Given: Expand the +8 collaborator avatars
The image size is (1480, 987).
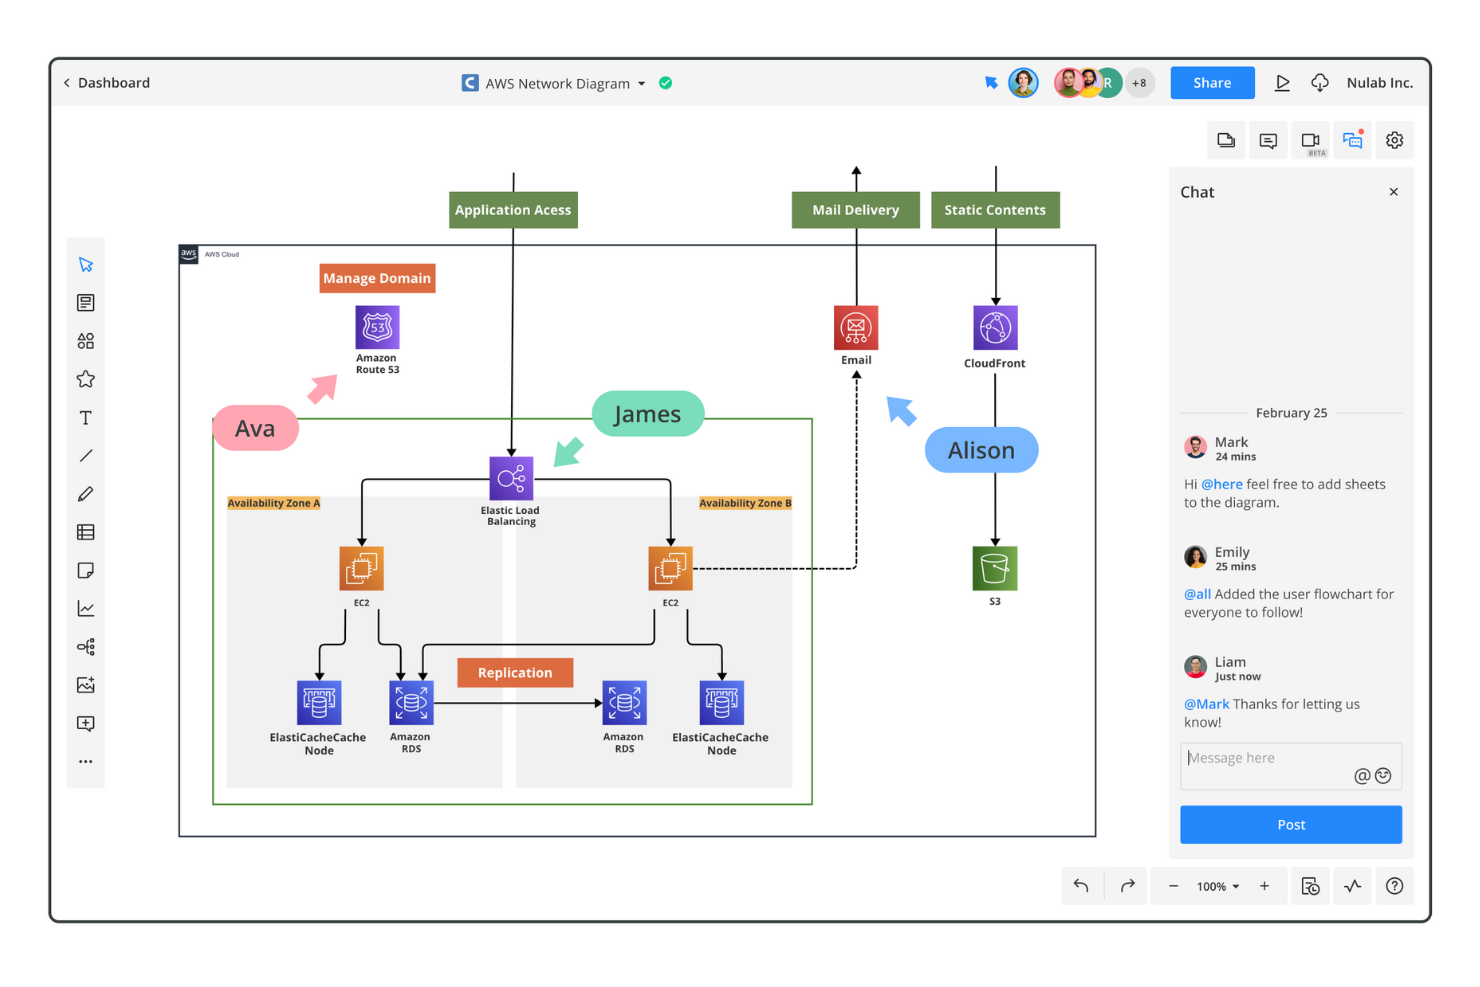Looking at the screenshot, I should tap(1139, 82).
